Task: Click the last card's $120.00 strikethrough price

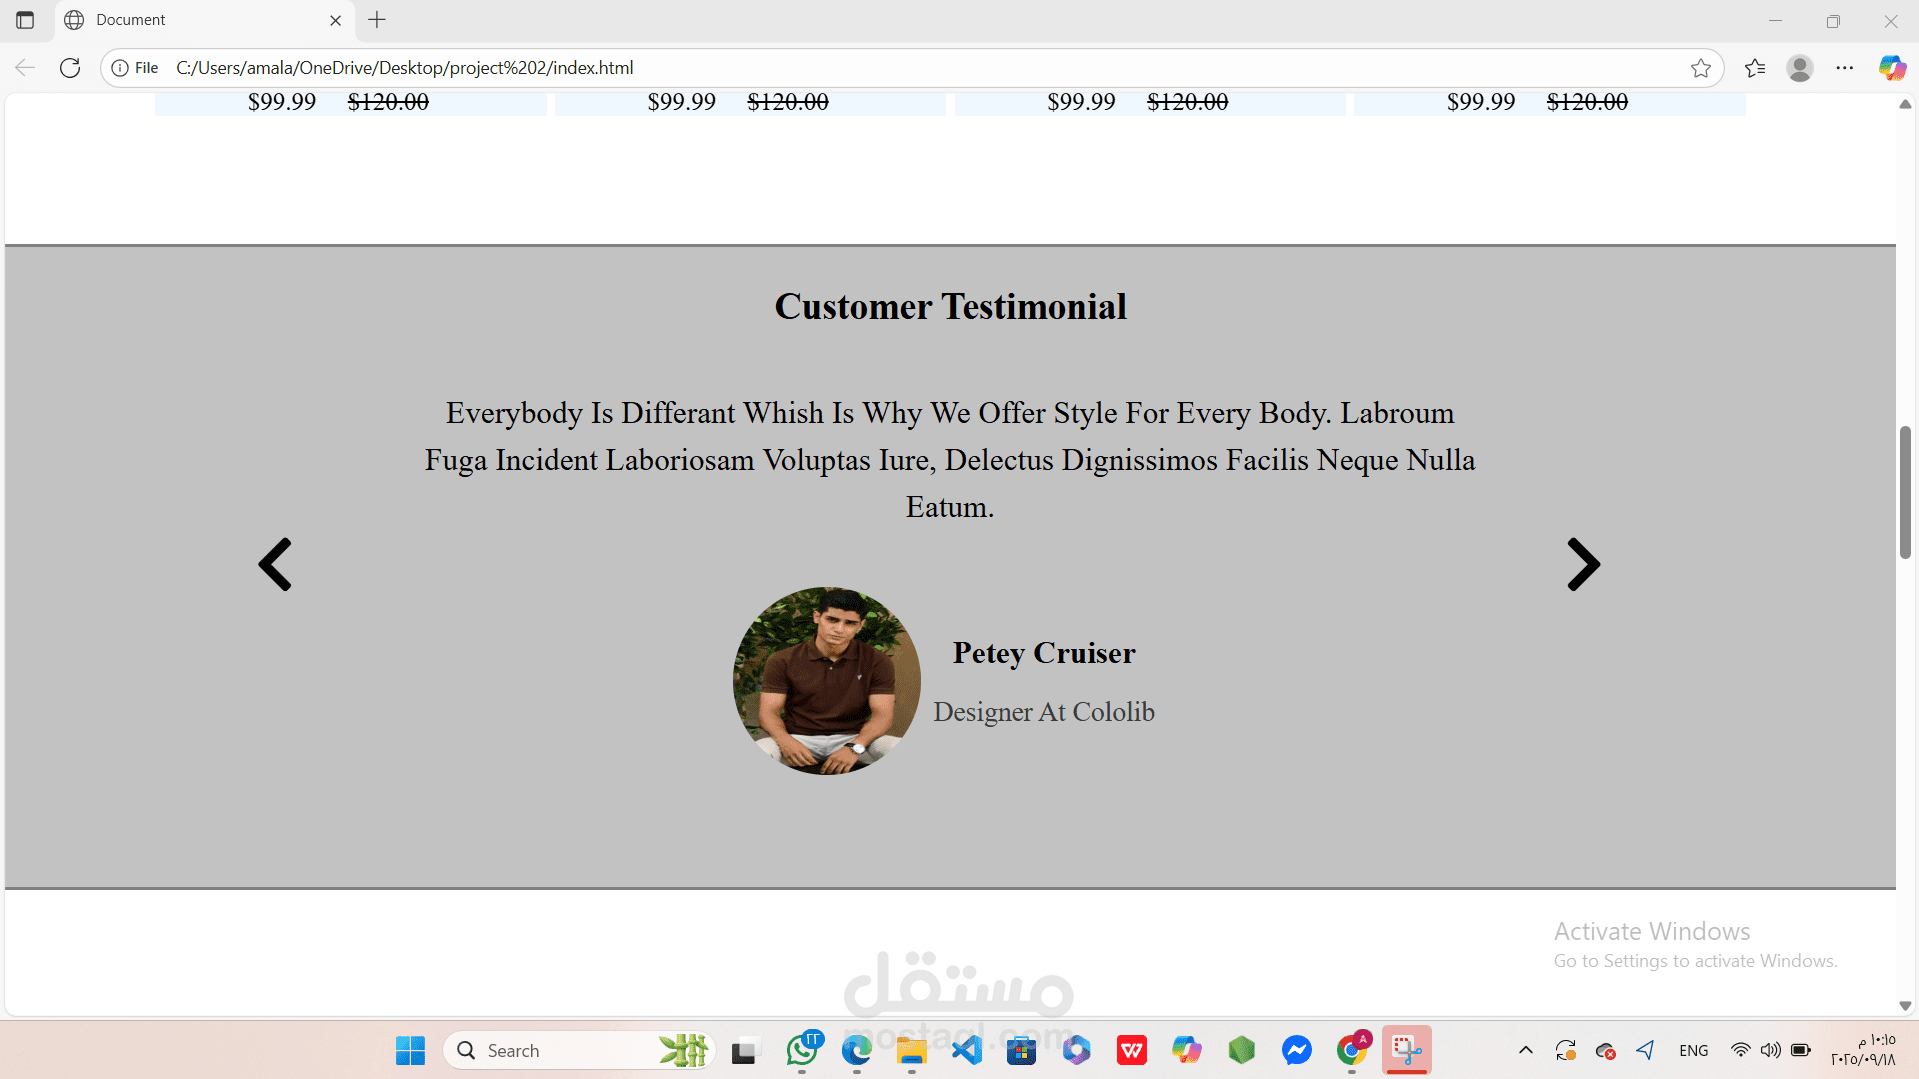Action: click(x=1587, y=102)
